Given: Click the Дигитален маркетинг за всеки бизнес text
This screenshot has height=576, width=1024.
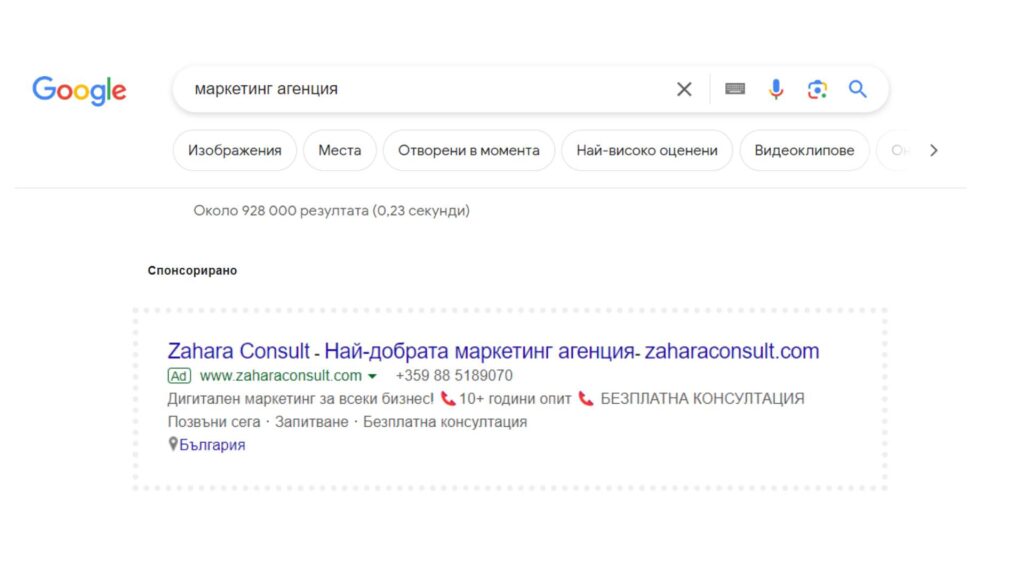Looking at the screenshot, I should click(x=300, y=398).
